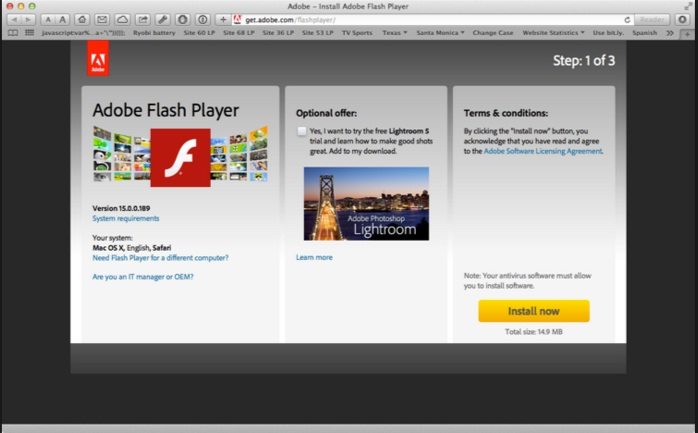Open the Site 60 LP bookmark
Screen dimensions: 698x433
[x=199, y=33]
